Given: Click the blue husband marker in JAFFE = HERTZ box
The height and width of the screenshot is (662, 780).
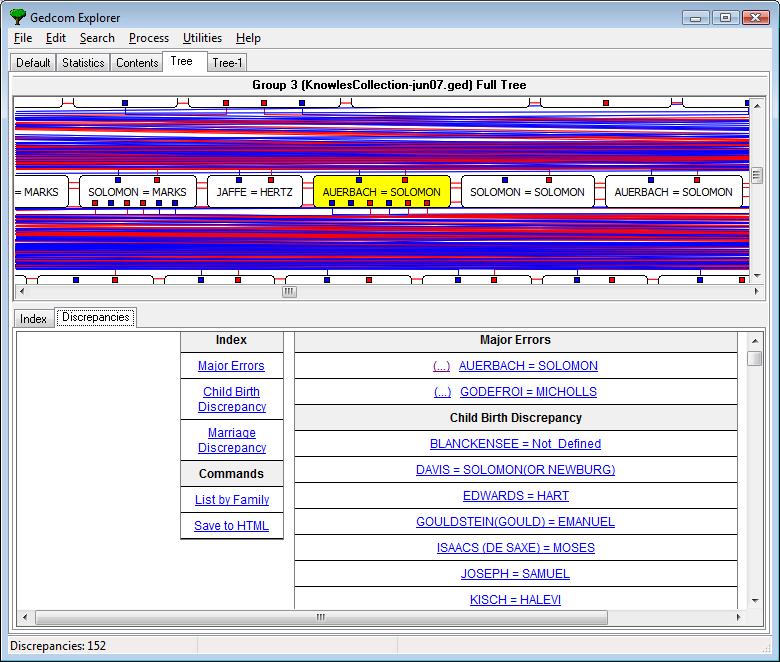Looking at the screenshot, I should pyautogui.click(x=239, y=180).
